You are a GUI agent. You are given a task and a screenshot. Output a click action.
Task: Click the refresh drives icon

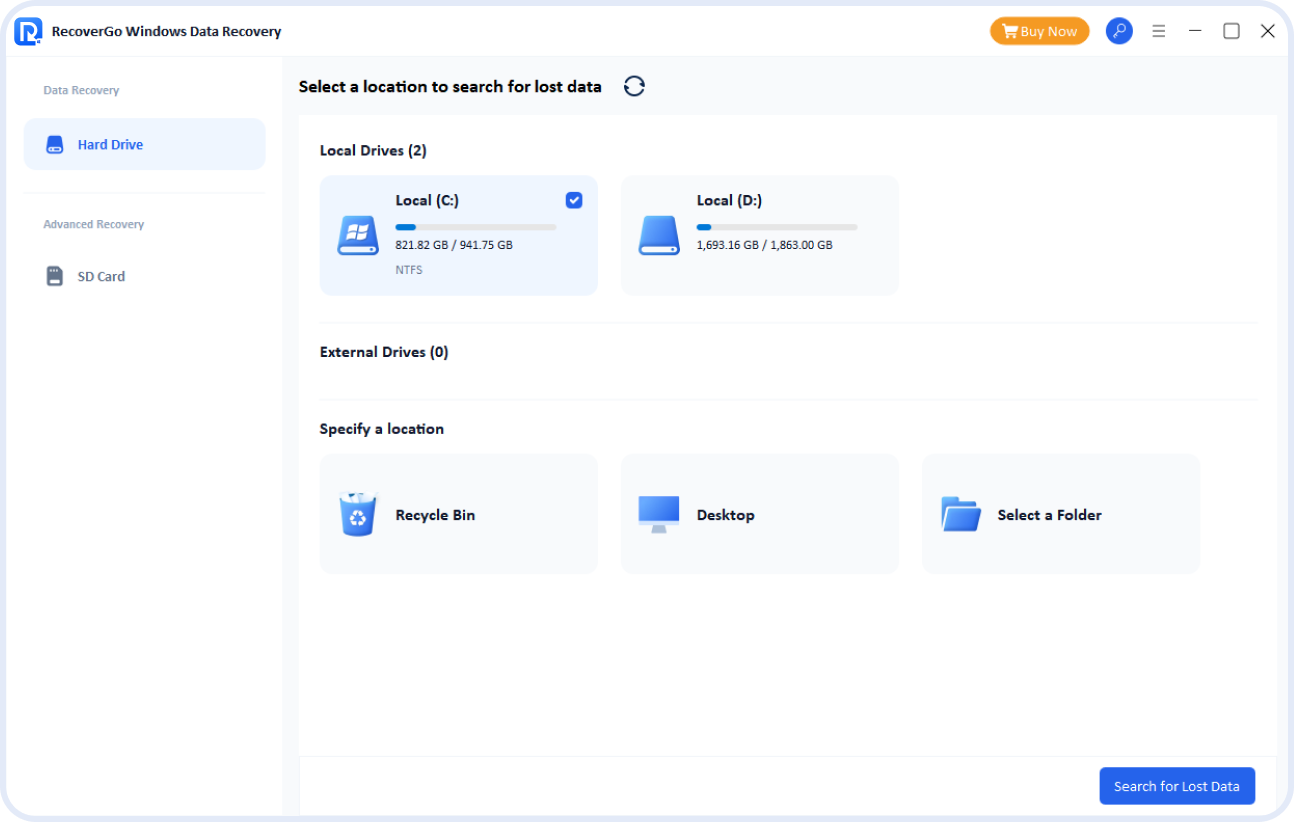pyautogui.click(x=634, y=86)
